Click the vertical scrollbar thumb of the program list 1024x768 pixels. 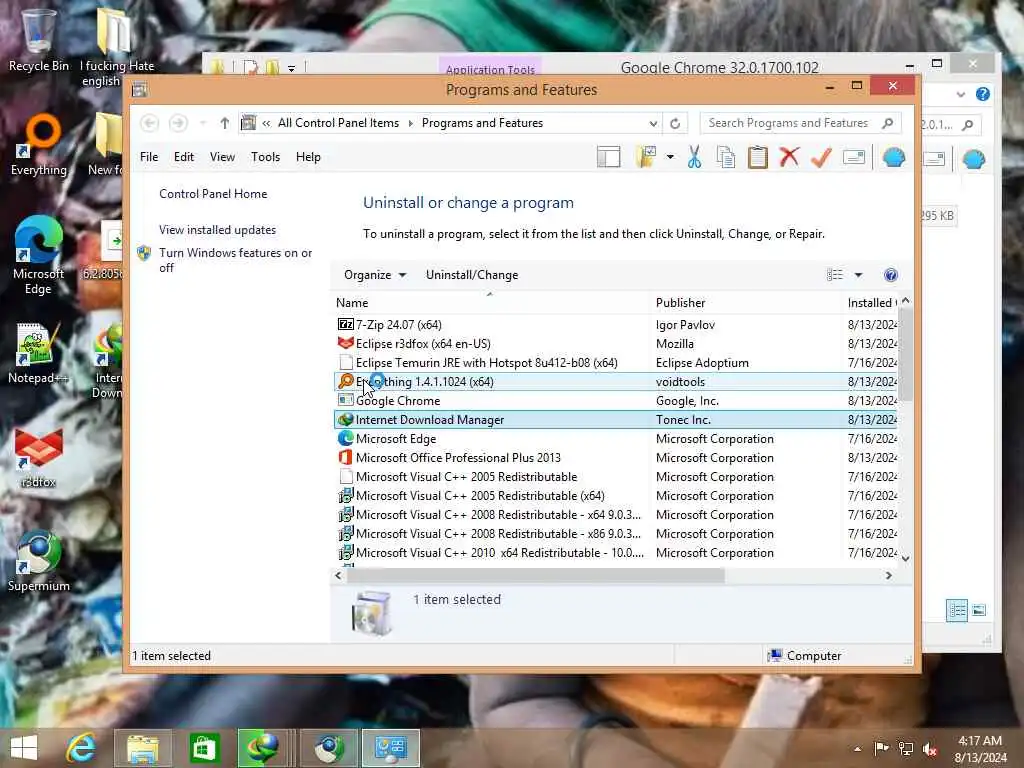click(905, 353)
